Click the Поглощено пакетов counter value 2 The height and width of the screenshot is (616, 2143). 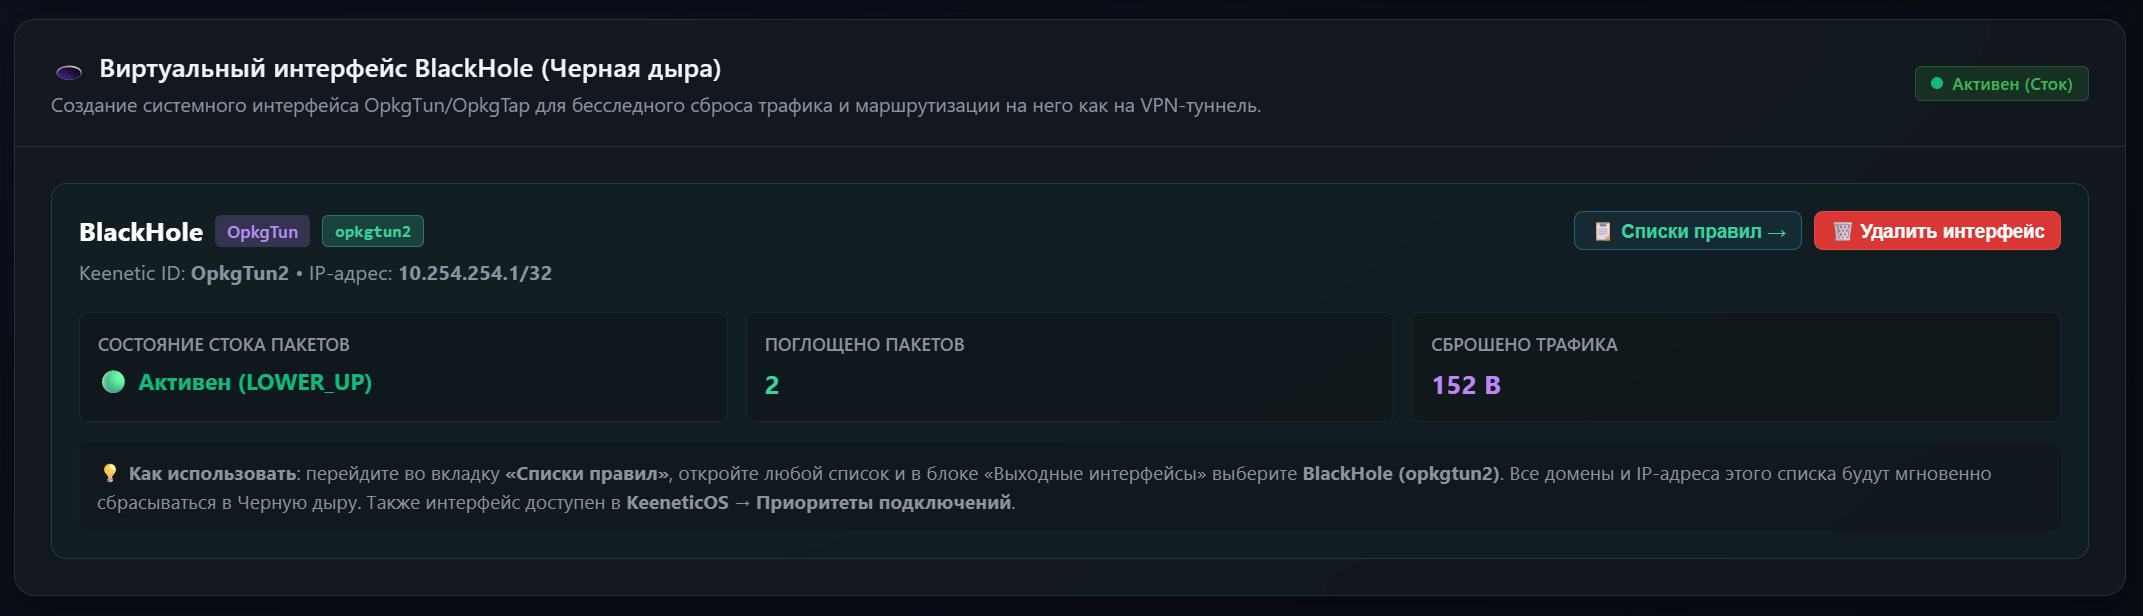[772, 385]
